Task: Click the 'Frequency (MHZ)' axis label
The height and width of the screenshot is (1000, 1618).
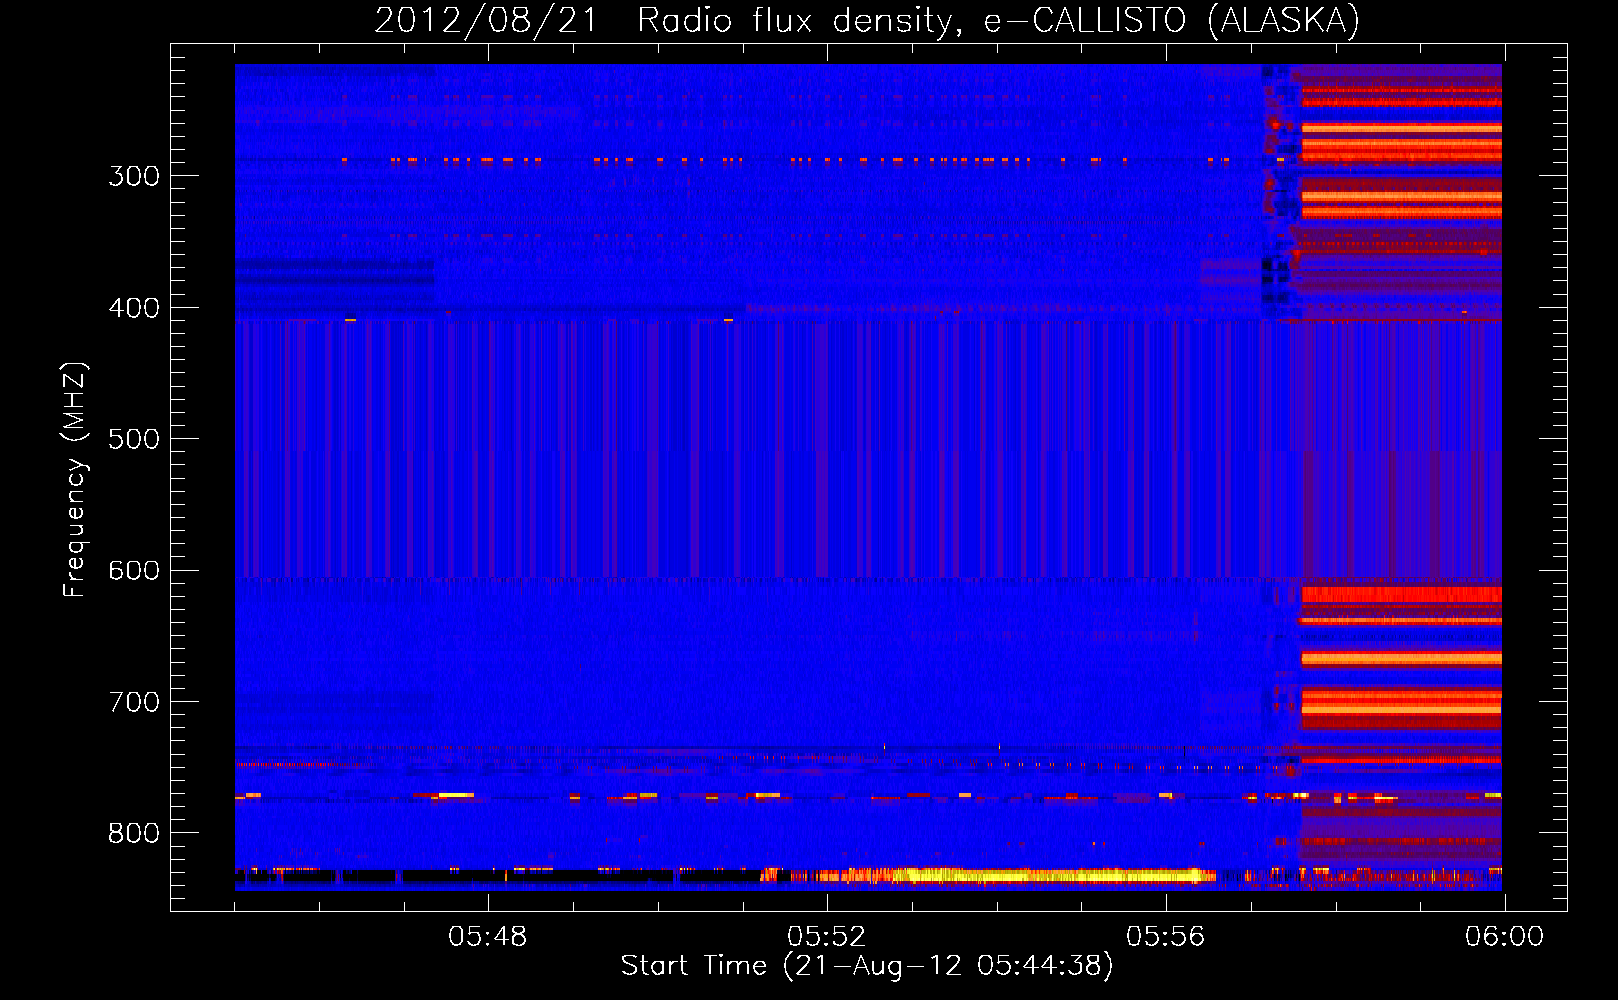Action: pos(74,479)
